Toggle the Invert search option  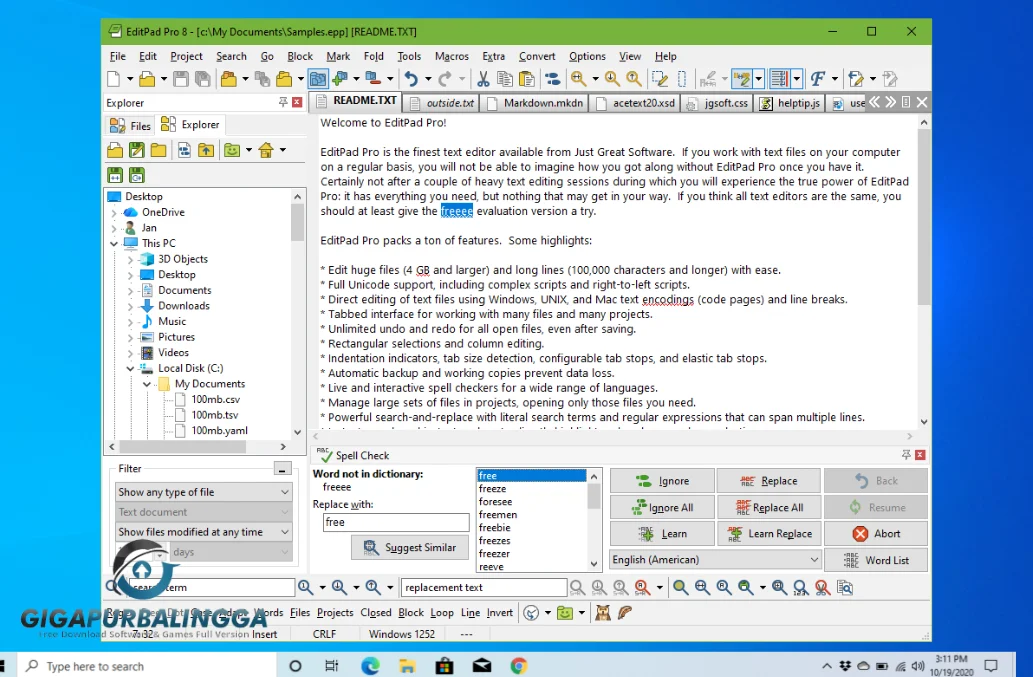[x=499, y=612]
